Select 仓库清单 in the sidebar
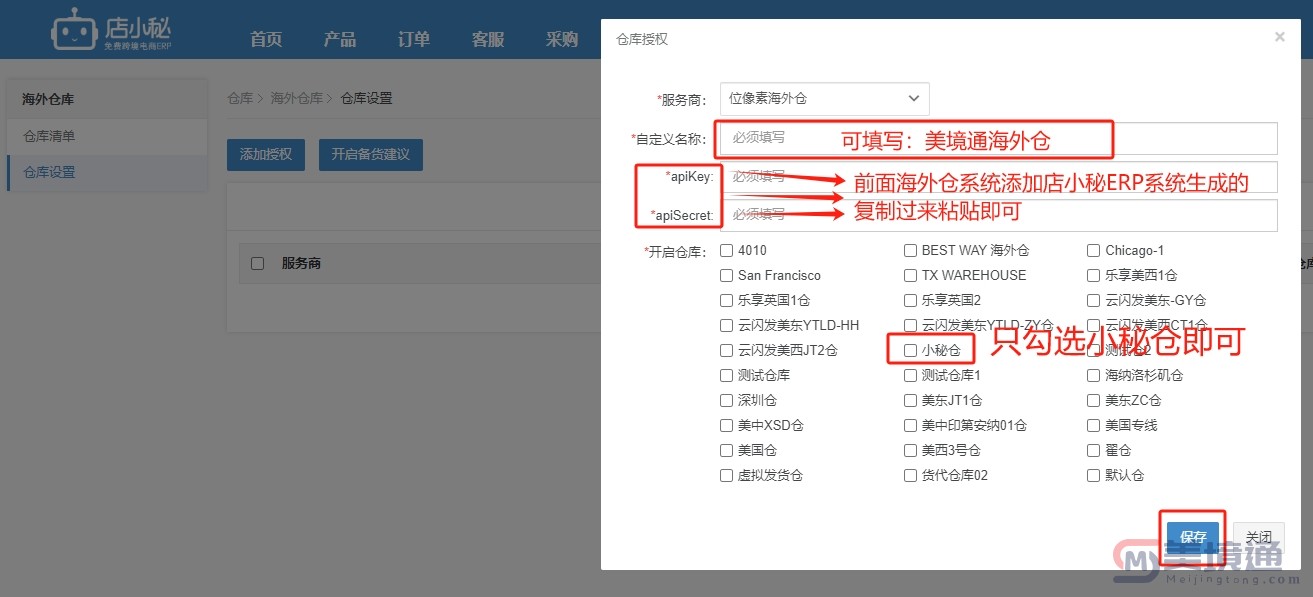The width and height of the screenshot is (1313, 597). [107, 136]
